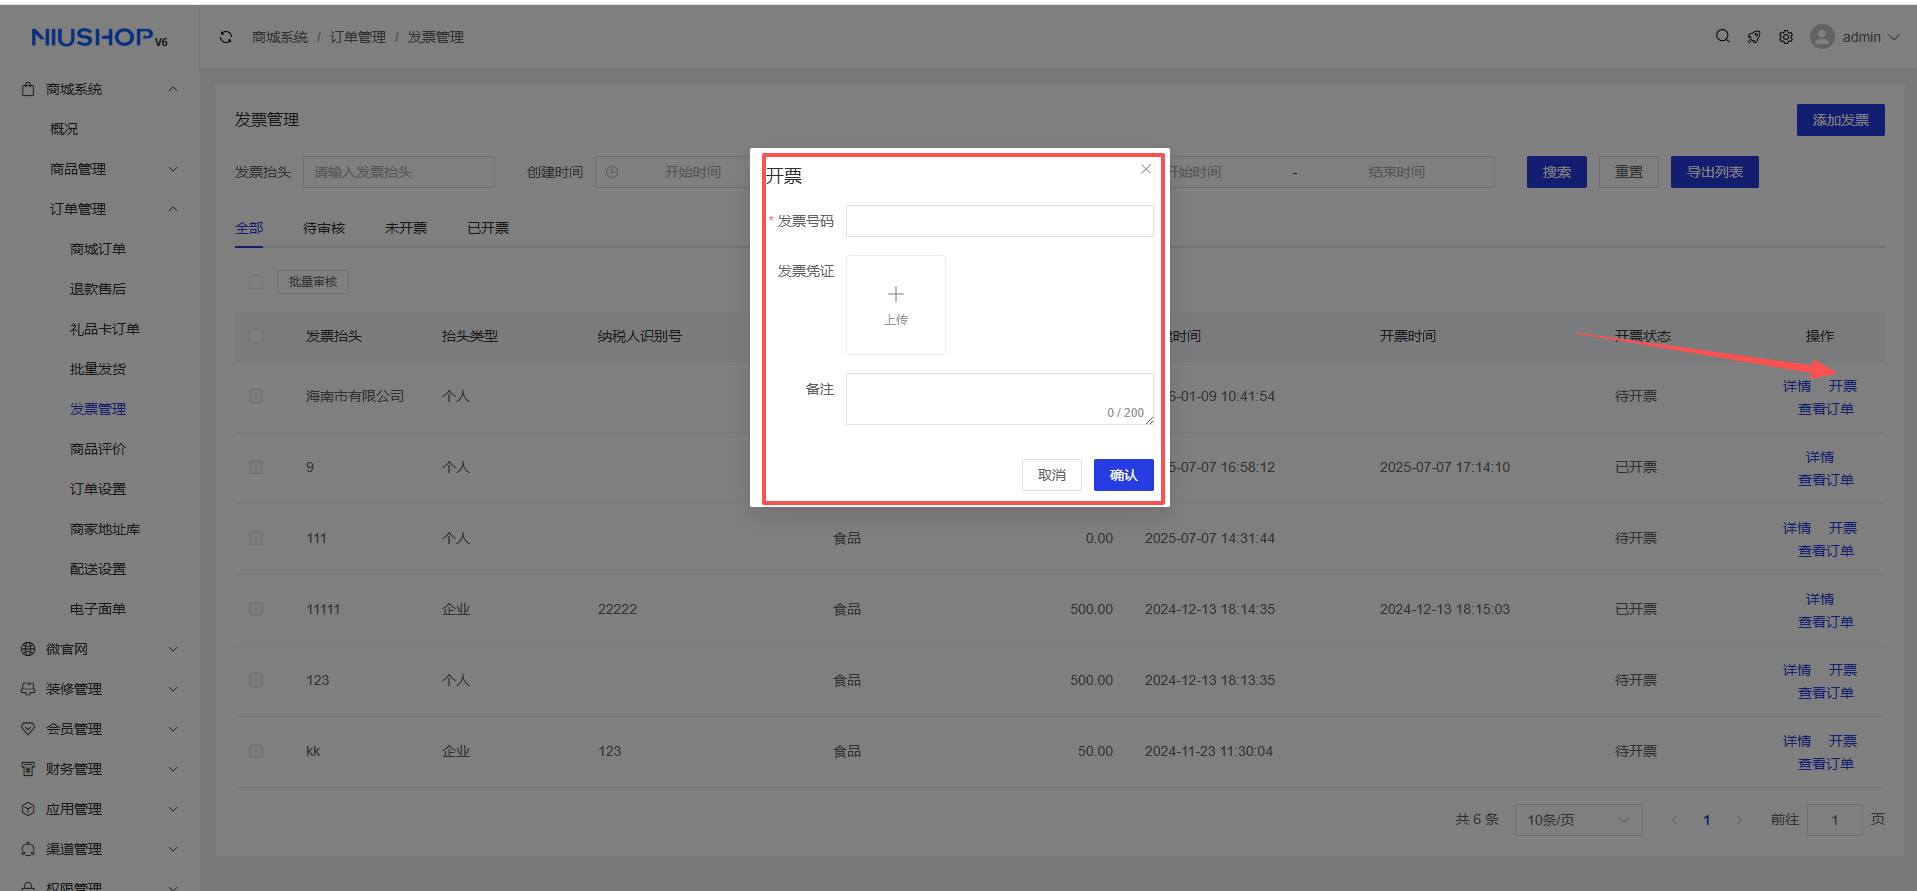The height and width of the screenshot is (891, 1917).
Task: Click the admin user avatar icon
Action: (x=1822, y=37)
